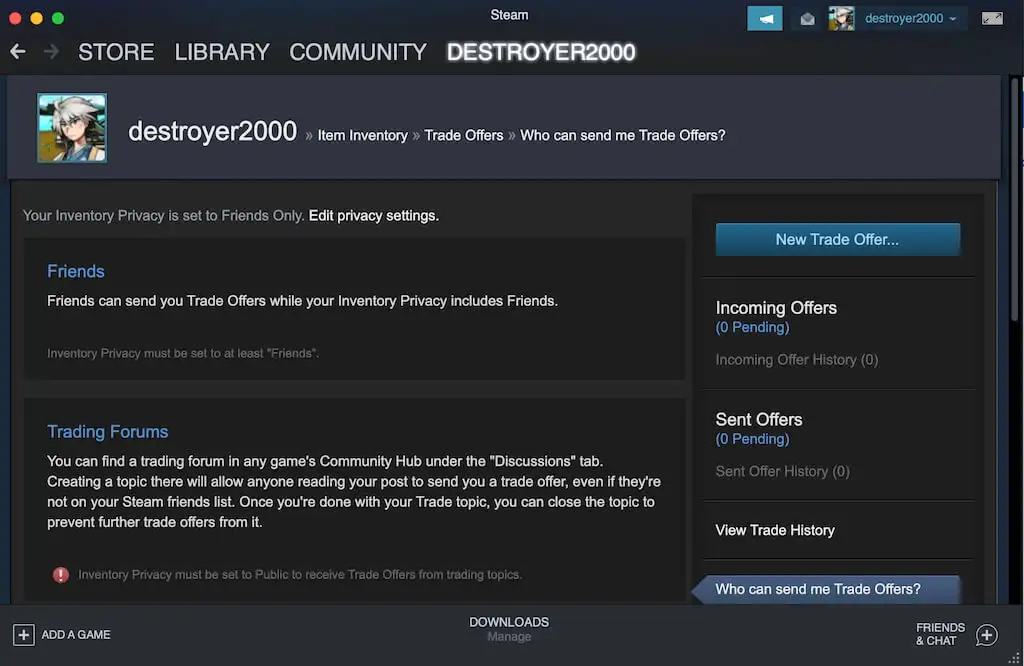
Task: Click the Trading Forums heading
Action: tap(108, 432)
